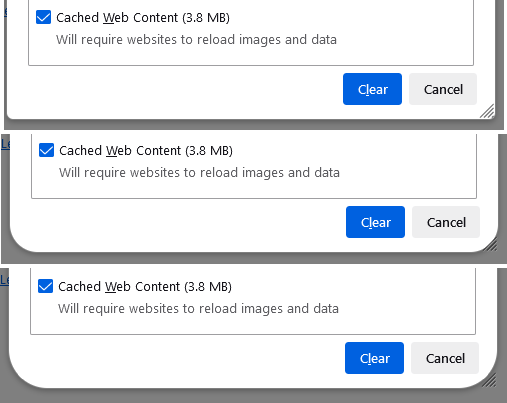Disable Cached Web Content checkbox in bottom dialog

click(x=45, y=286)
